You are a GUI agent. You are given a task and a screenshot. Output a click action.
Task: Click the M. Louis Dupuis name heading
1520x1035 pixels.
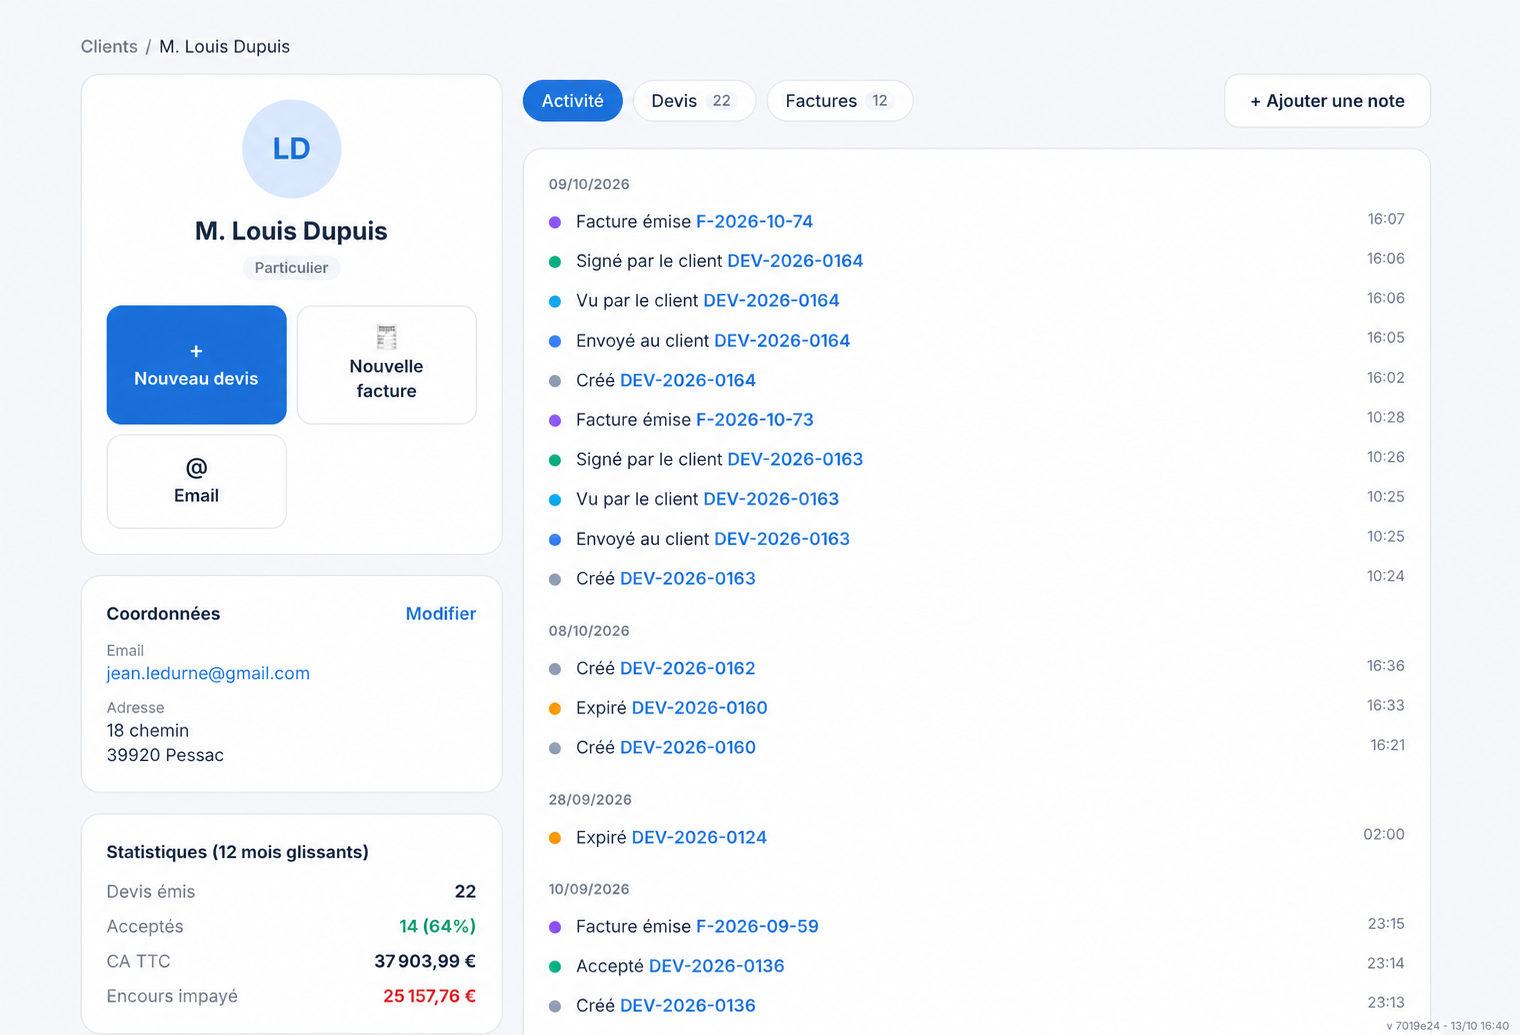click(x=291, y=231)
